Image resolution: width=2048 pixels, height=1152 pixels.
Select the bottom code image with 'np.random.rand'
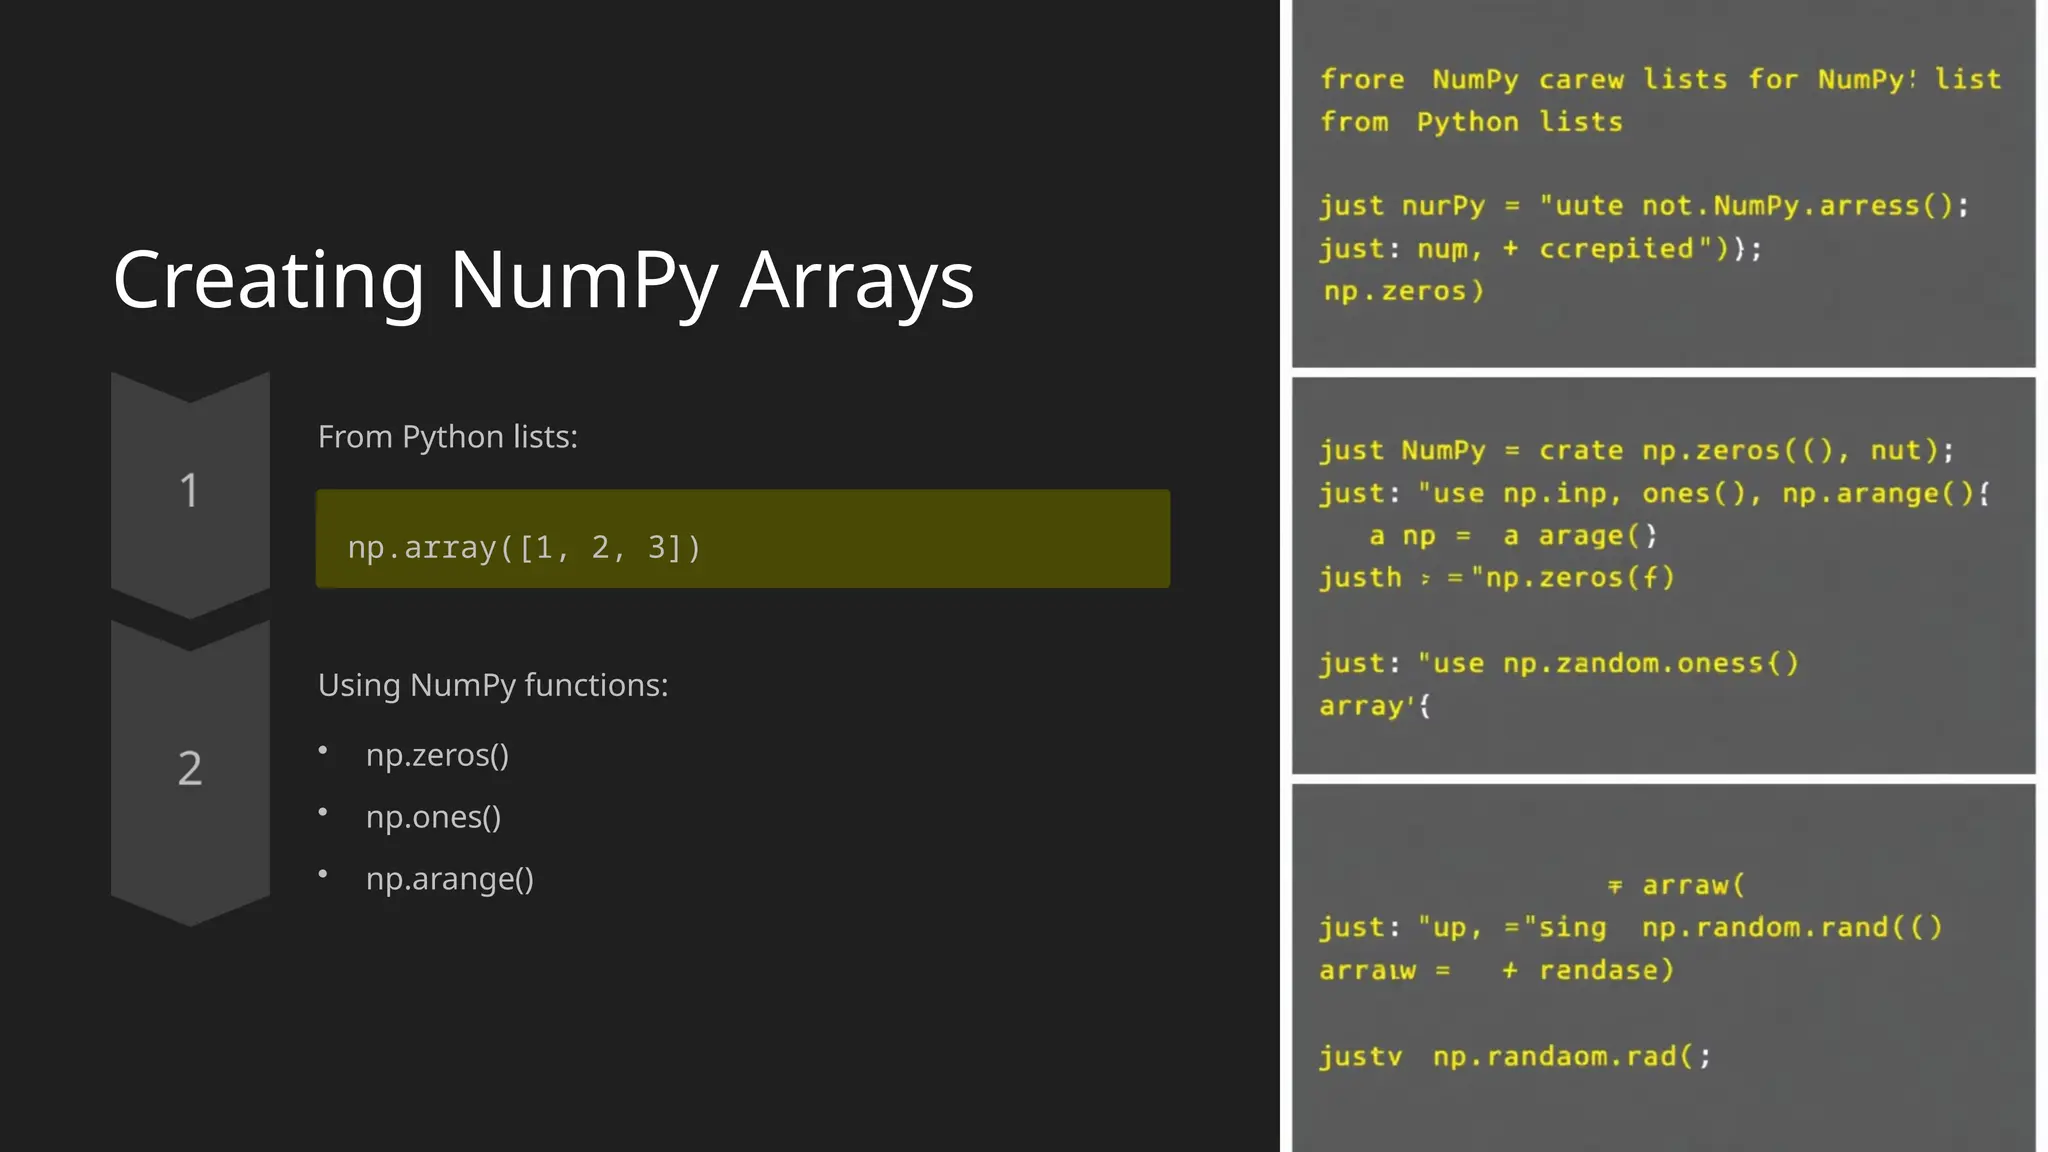point(1663,968)
